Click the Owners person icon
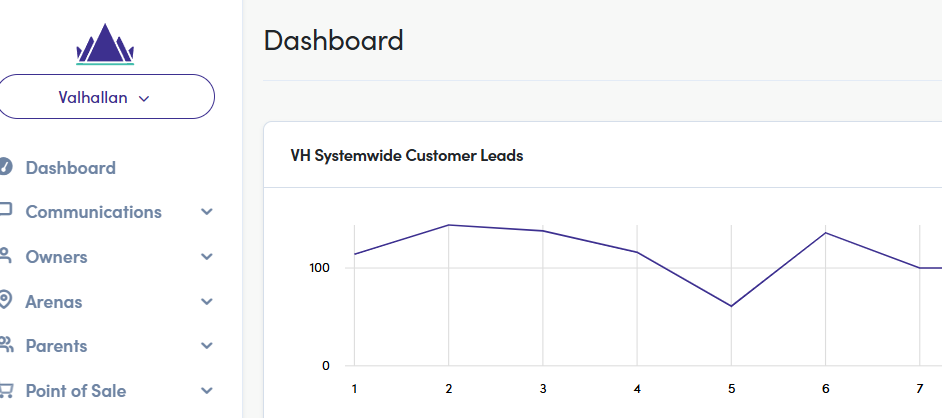 click(5, 256)
